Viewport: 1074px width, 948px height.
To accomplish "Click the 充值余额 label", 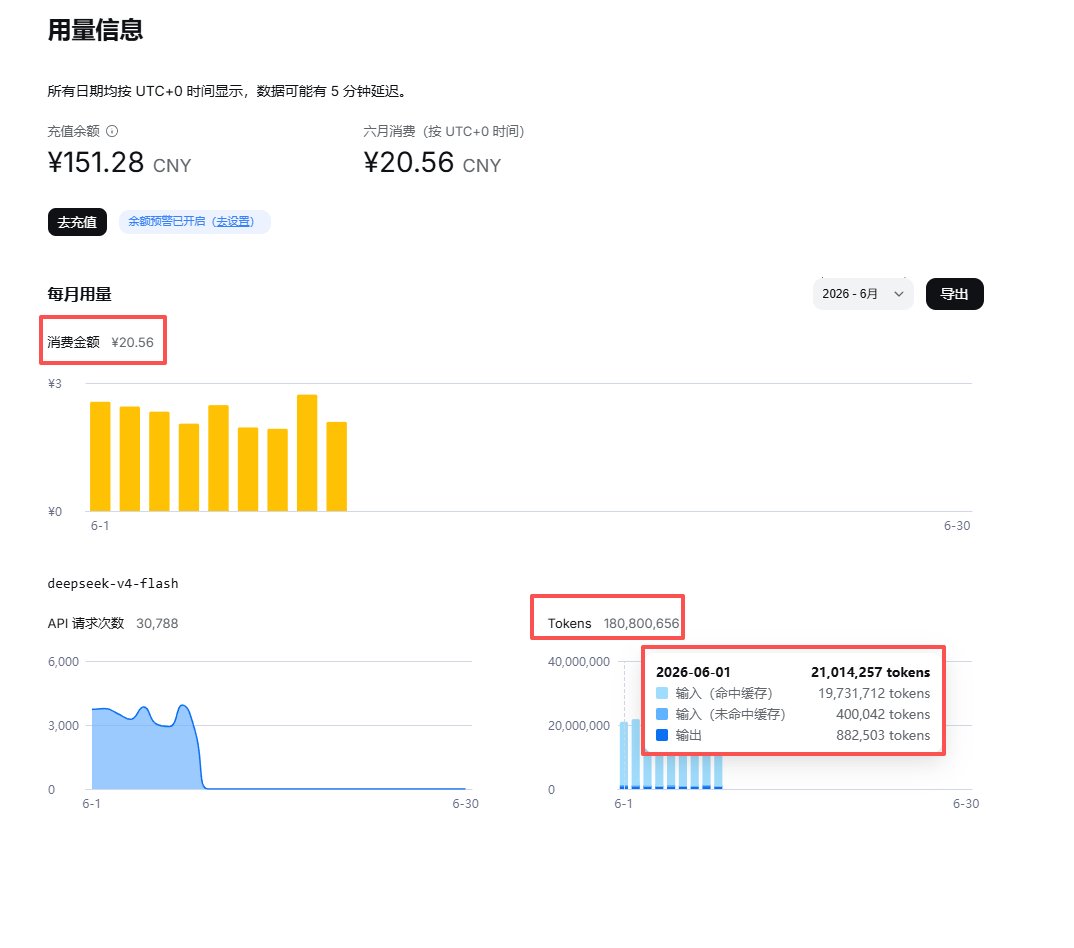I will coord(73,131).
